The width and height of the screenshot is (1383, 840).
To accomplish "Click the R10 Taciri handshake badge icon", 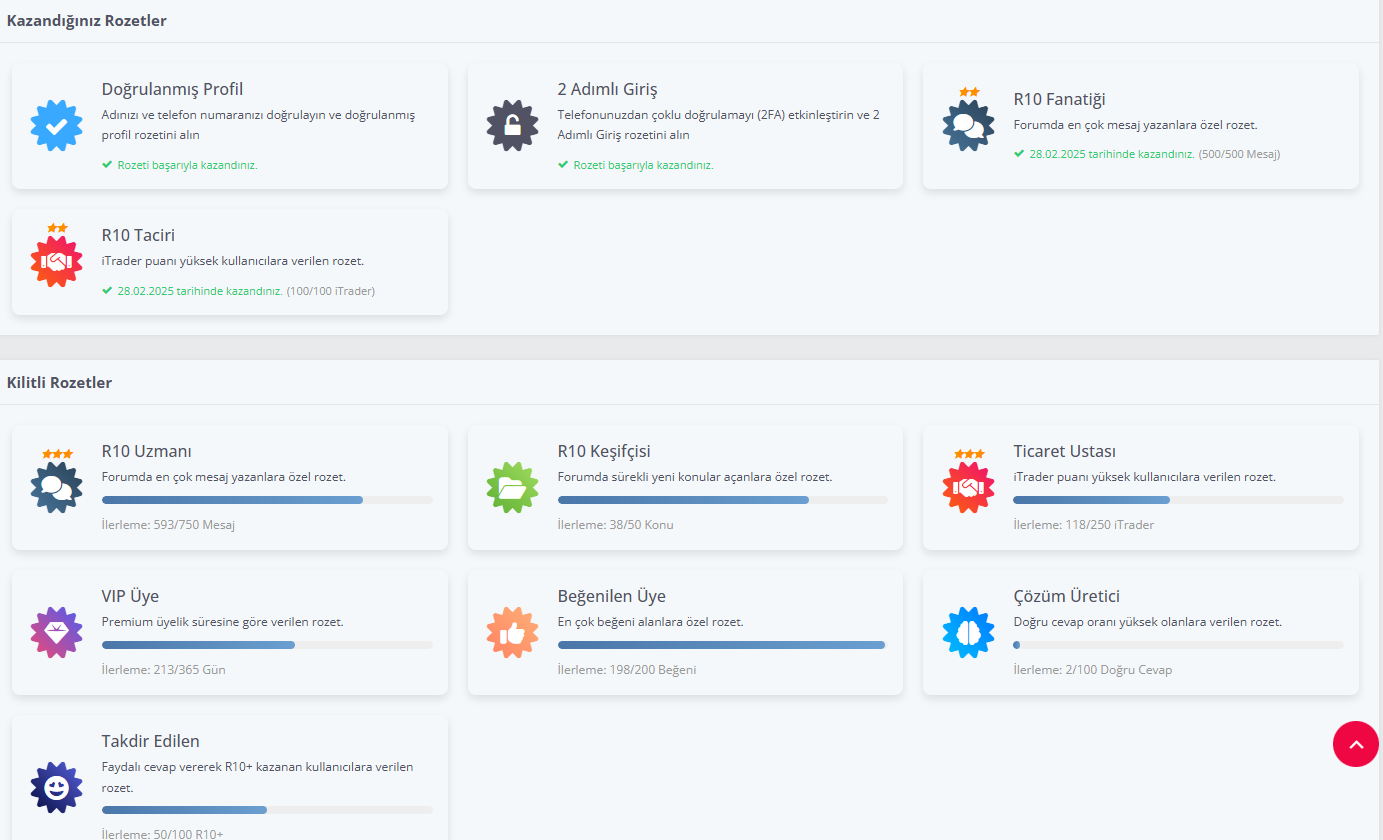I will click(x=57, y=258).
